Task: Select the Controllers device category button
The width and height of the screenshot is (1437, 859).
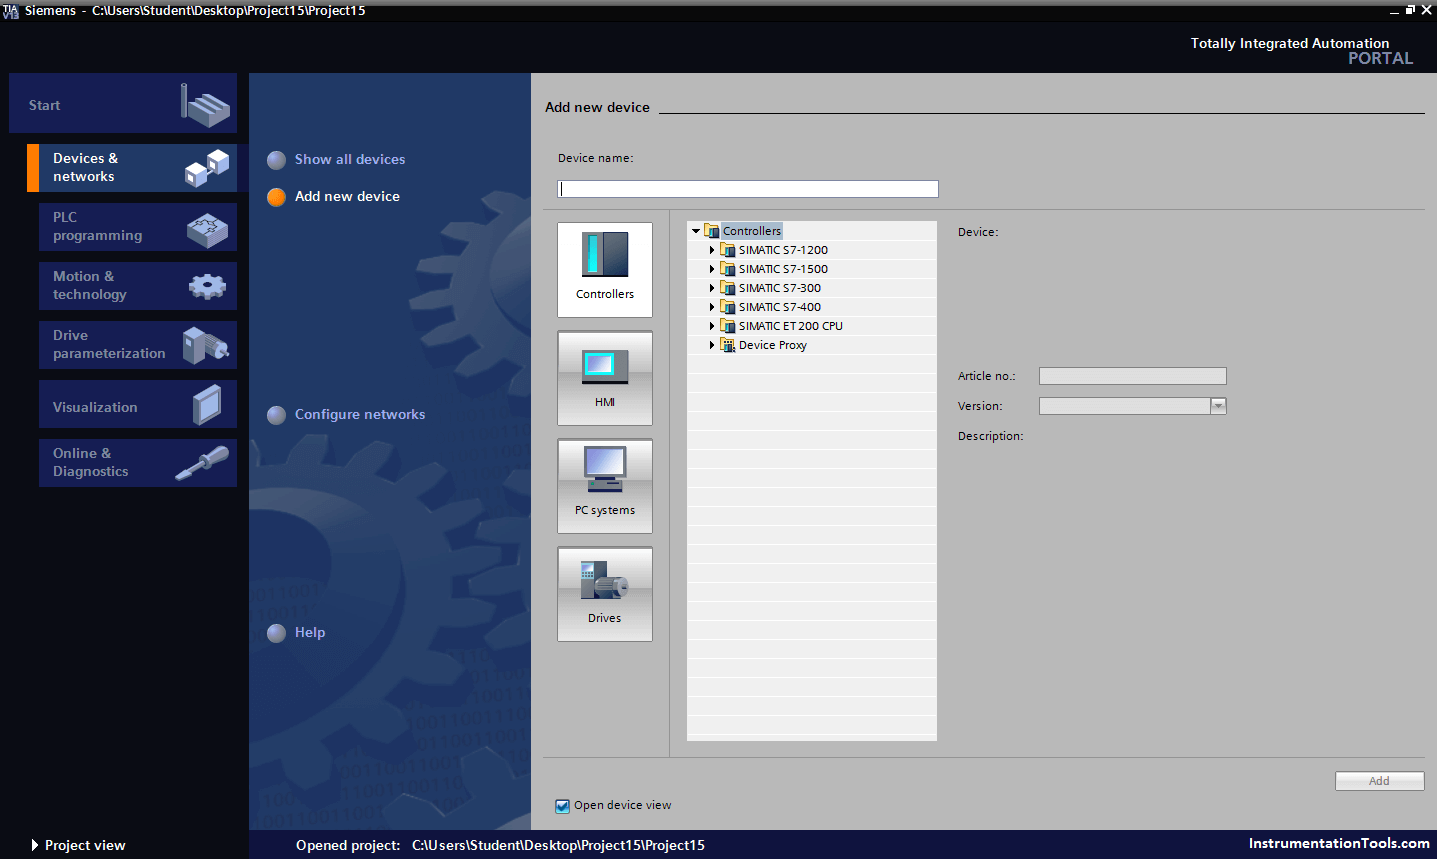Action: (x=605, y=270)
